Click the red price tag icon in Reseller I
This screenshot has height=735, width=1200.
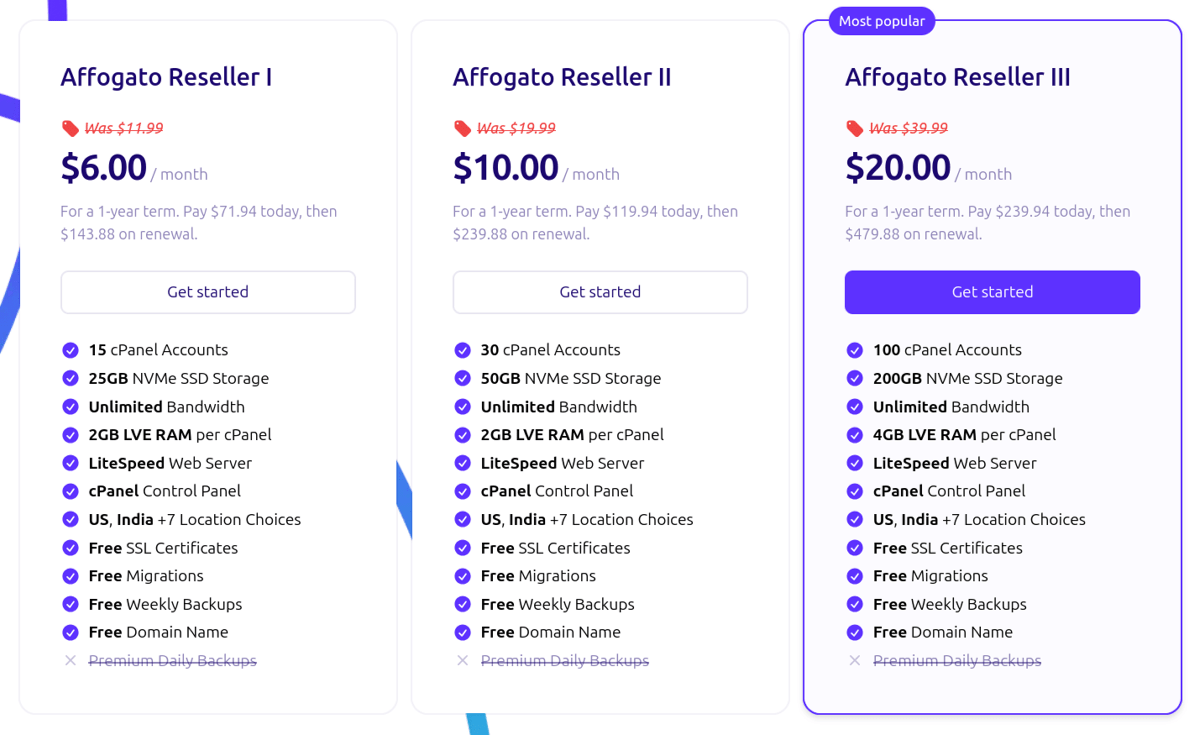(70, 128)
